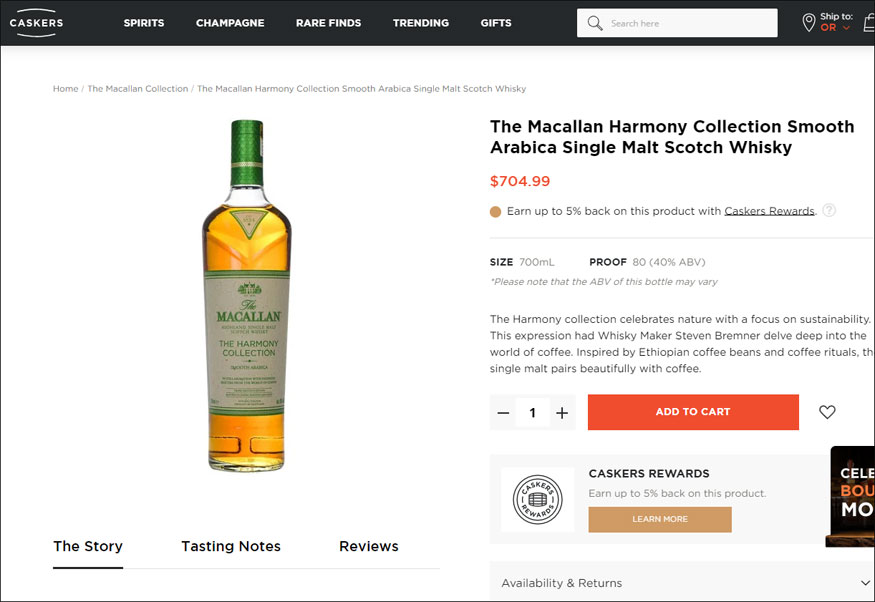The height and width of the screenshot is (602, 875).
Task: Open the Rare Finds menu
Action: click(328, 23)
